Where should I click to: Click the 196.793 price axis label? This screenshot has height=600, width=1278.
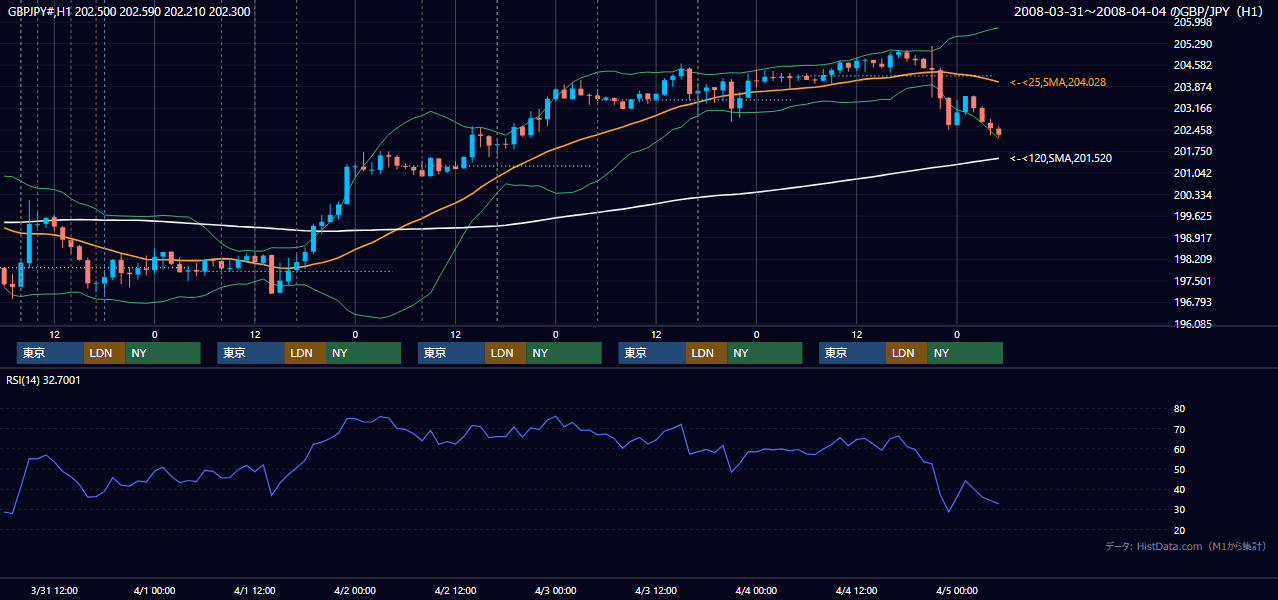1193,302
